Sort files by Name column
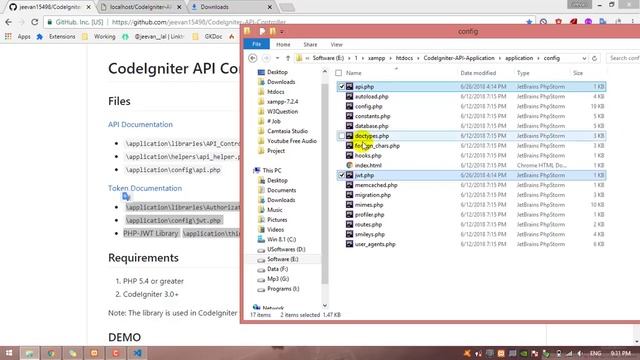 click(x=353, y=73)
